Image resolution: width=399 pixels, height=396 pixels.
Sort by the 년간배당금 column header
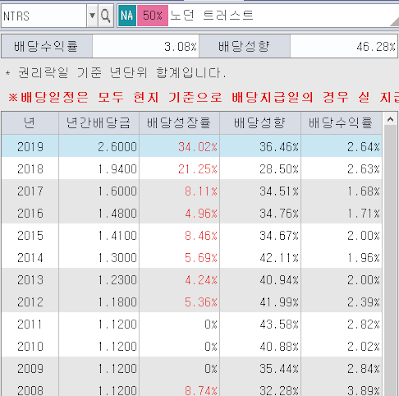[99, 123]
